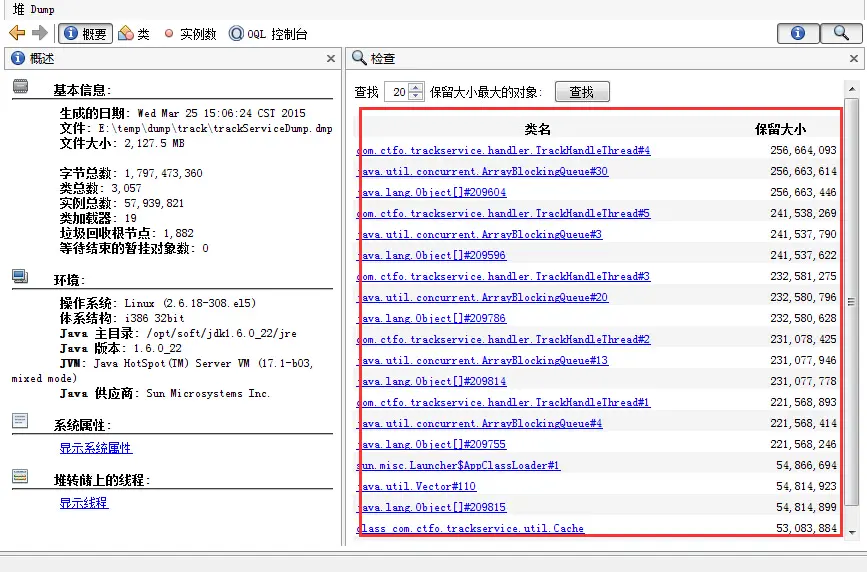Screen dimensions: 867x572
Task: Select the 概要 summary toolbar button
Action: coord(85,34)
